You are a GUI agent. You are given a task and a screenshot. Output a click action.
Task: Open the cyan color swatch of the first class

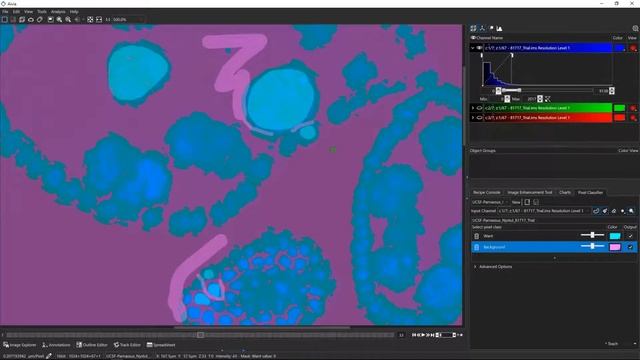tap(615, 236)
